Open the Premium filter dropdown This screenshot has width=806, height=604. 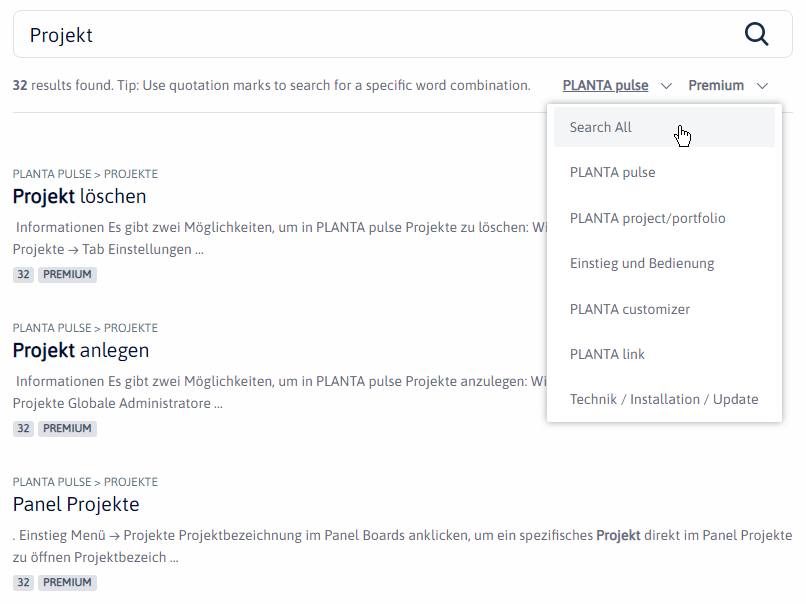pos(716,86)
